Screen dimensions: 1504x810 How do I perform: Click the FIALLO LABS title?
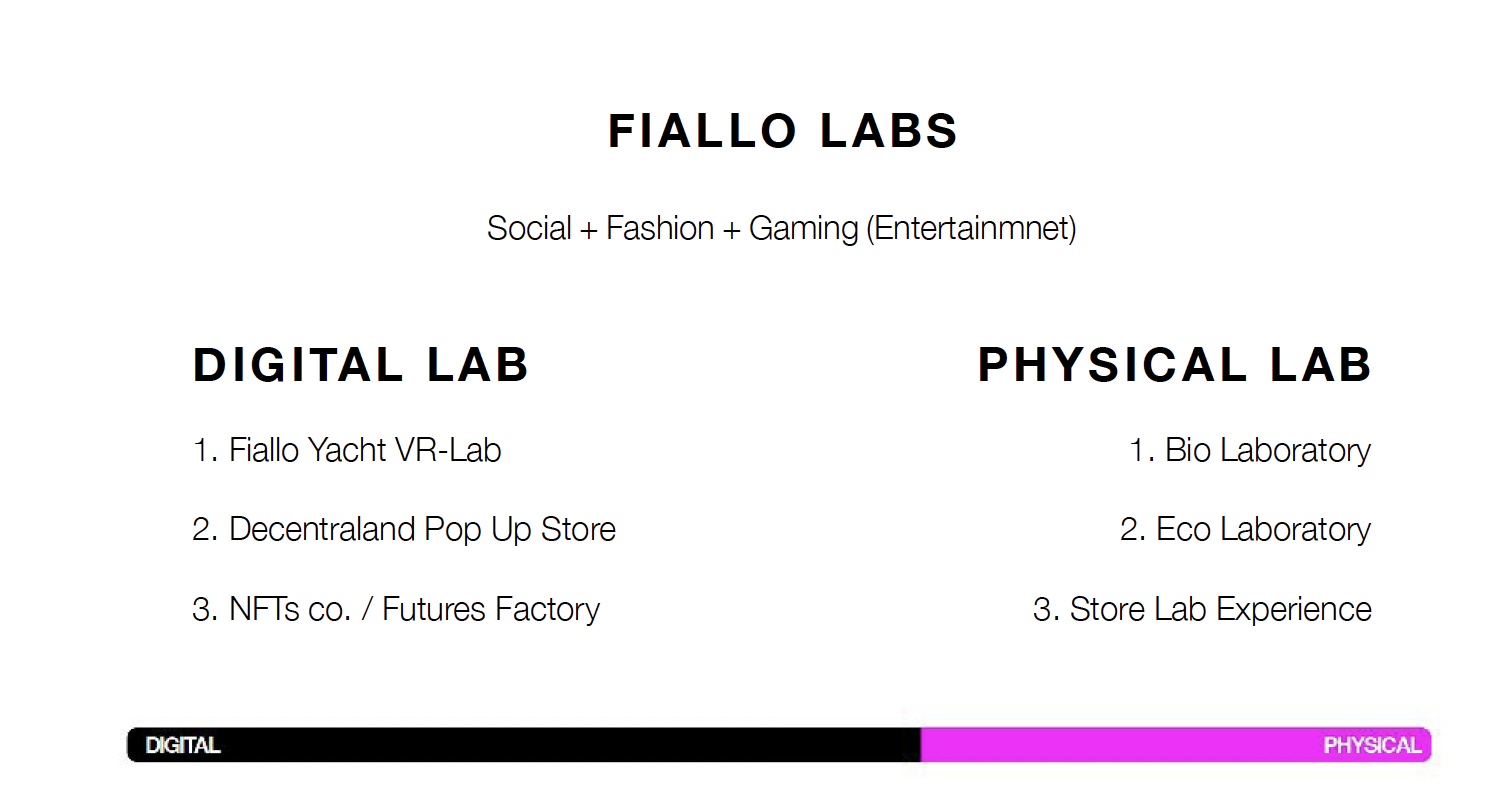click(783, 131)
